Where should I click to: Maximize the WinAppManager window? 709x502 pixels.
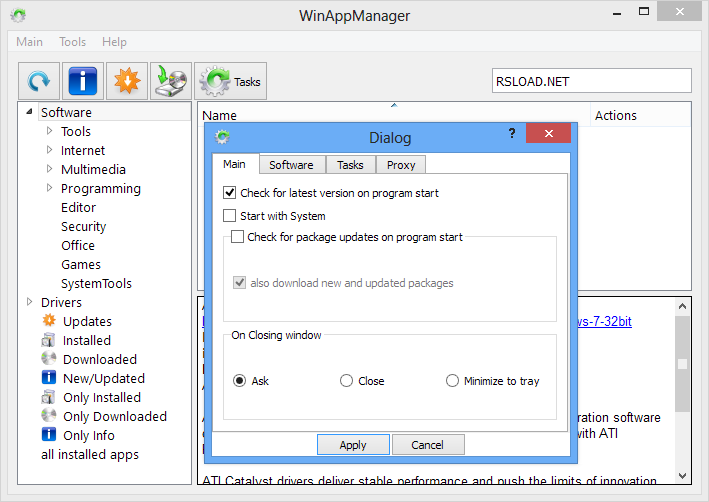[x=643, y=11]
